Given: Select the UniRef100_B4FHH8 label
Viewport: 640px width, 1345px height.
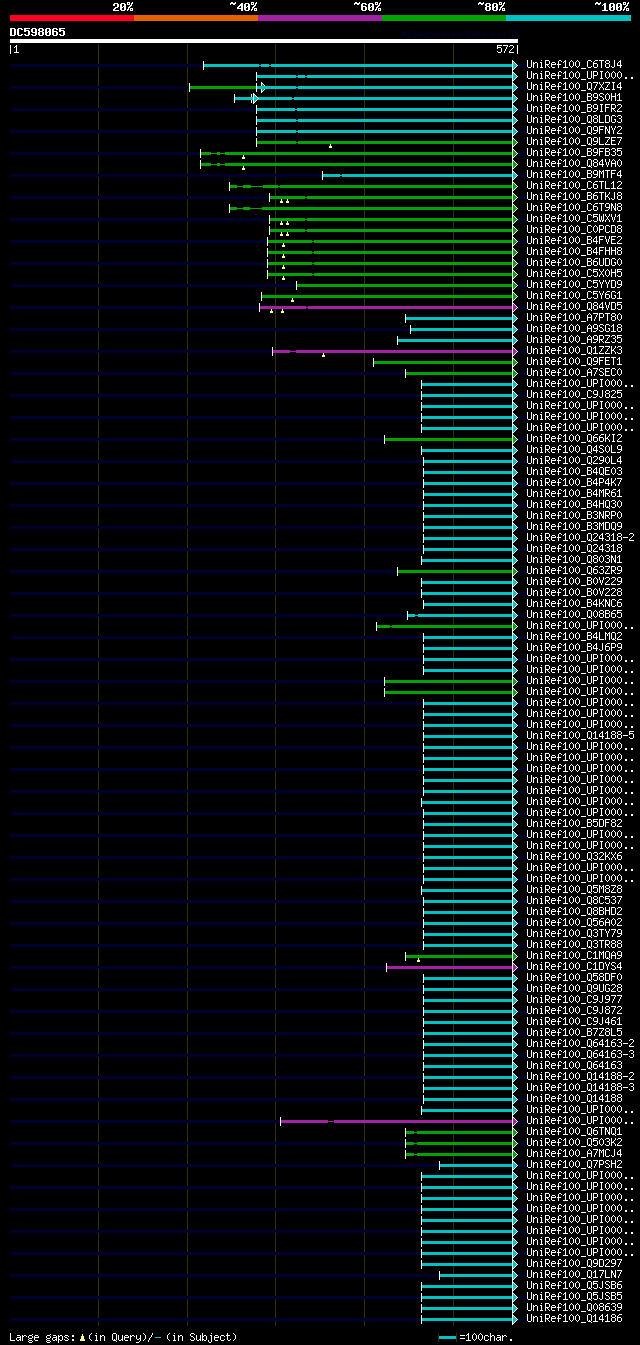Looking at the screenshot, I should (x=574, y=251).
